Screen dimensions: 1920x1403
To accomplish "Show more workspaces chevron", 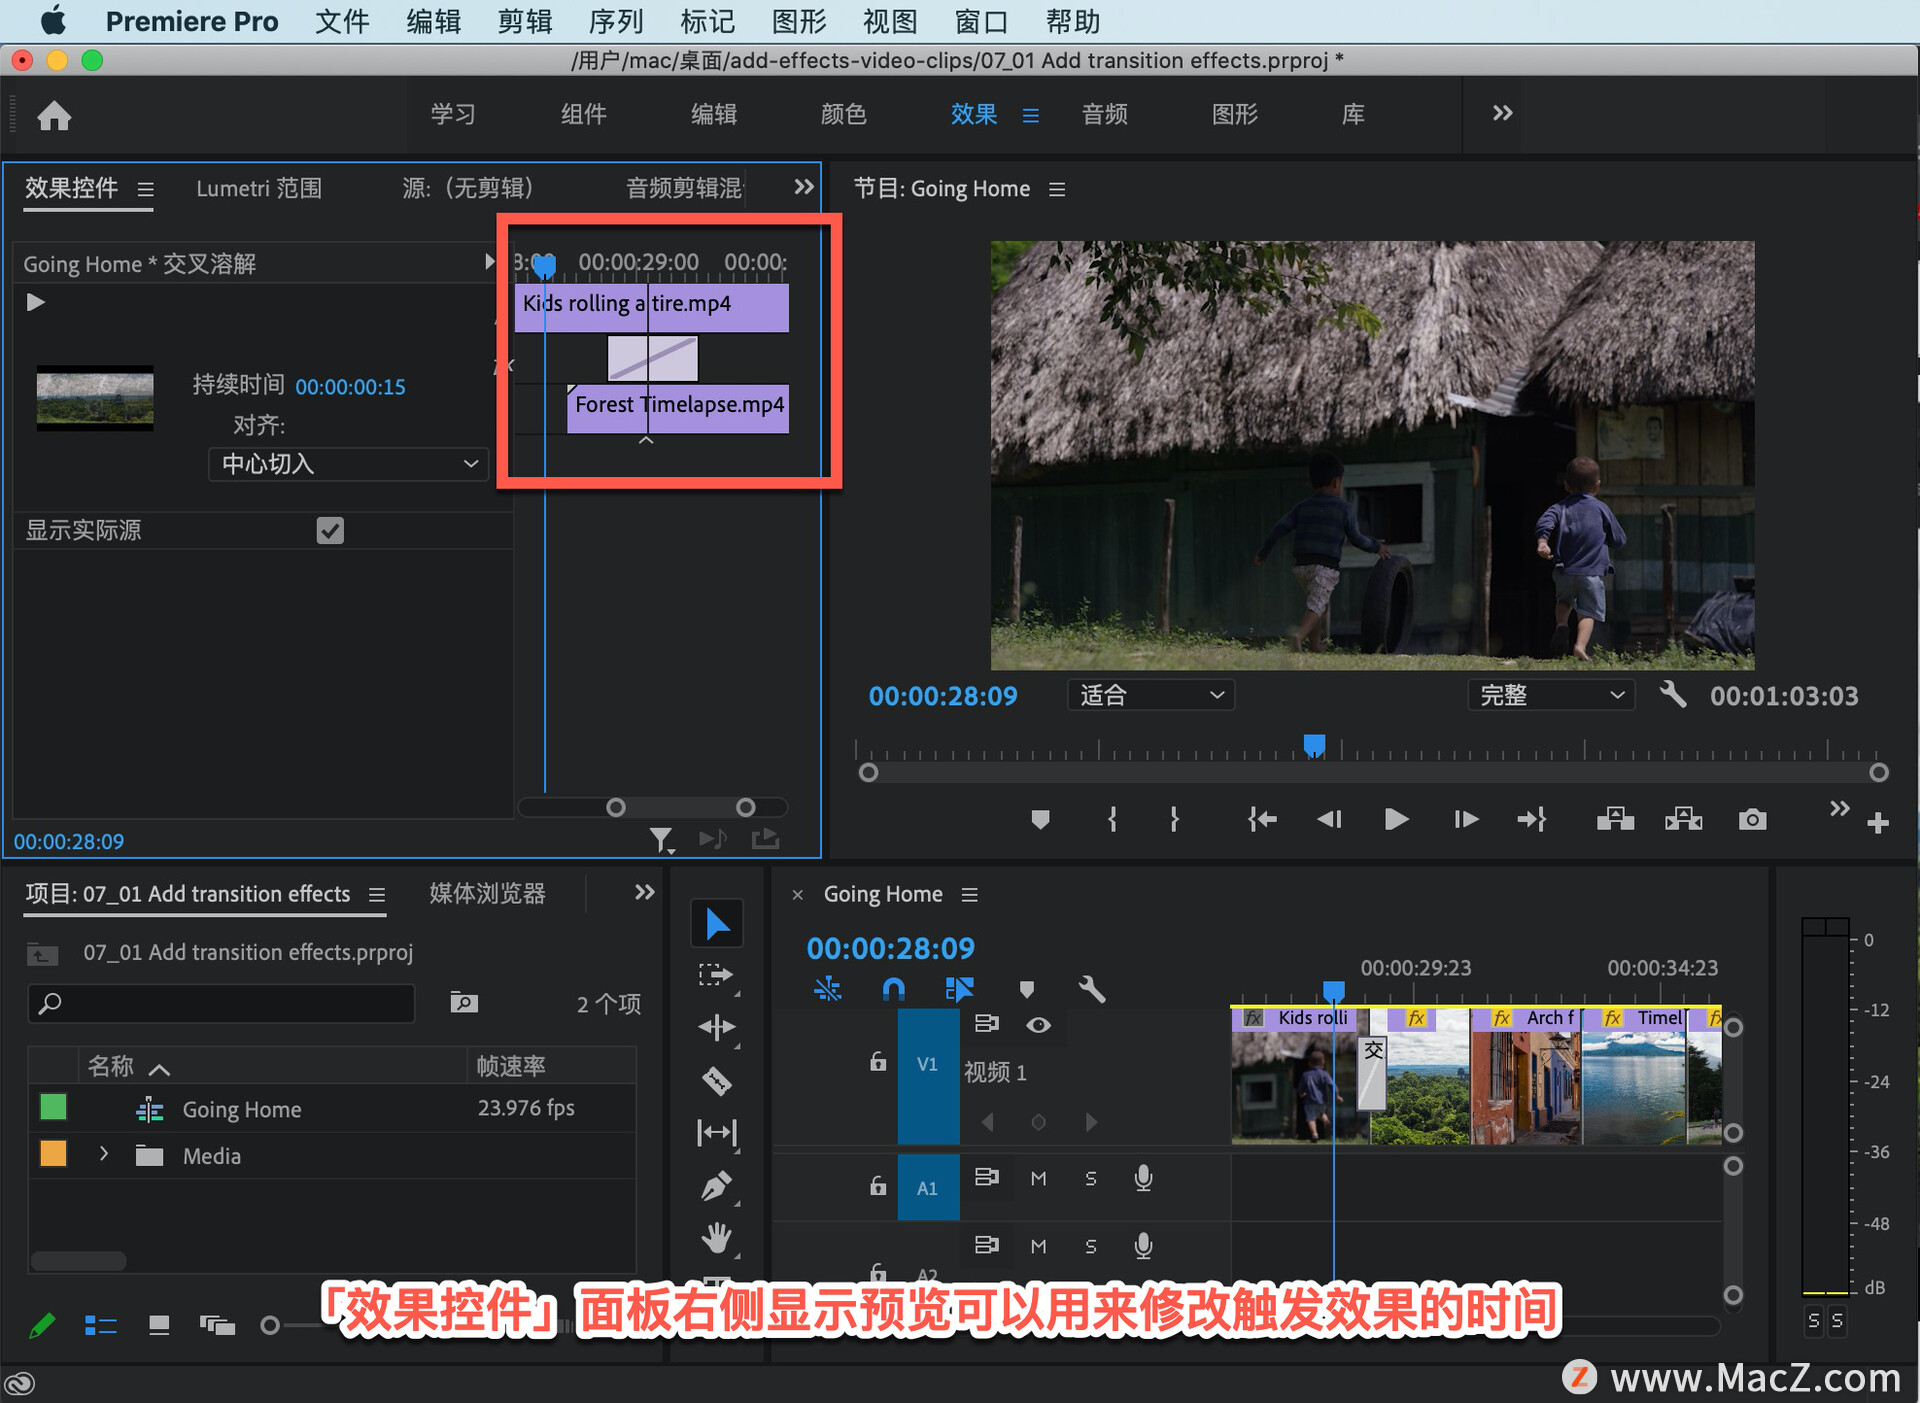I will pos(1502,113).
